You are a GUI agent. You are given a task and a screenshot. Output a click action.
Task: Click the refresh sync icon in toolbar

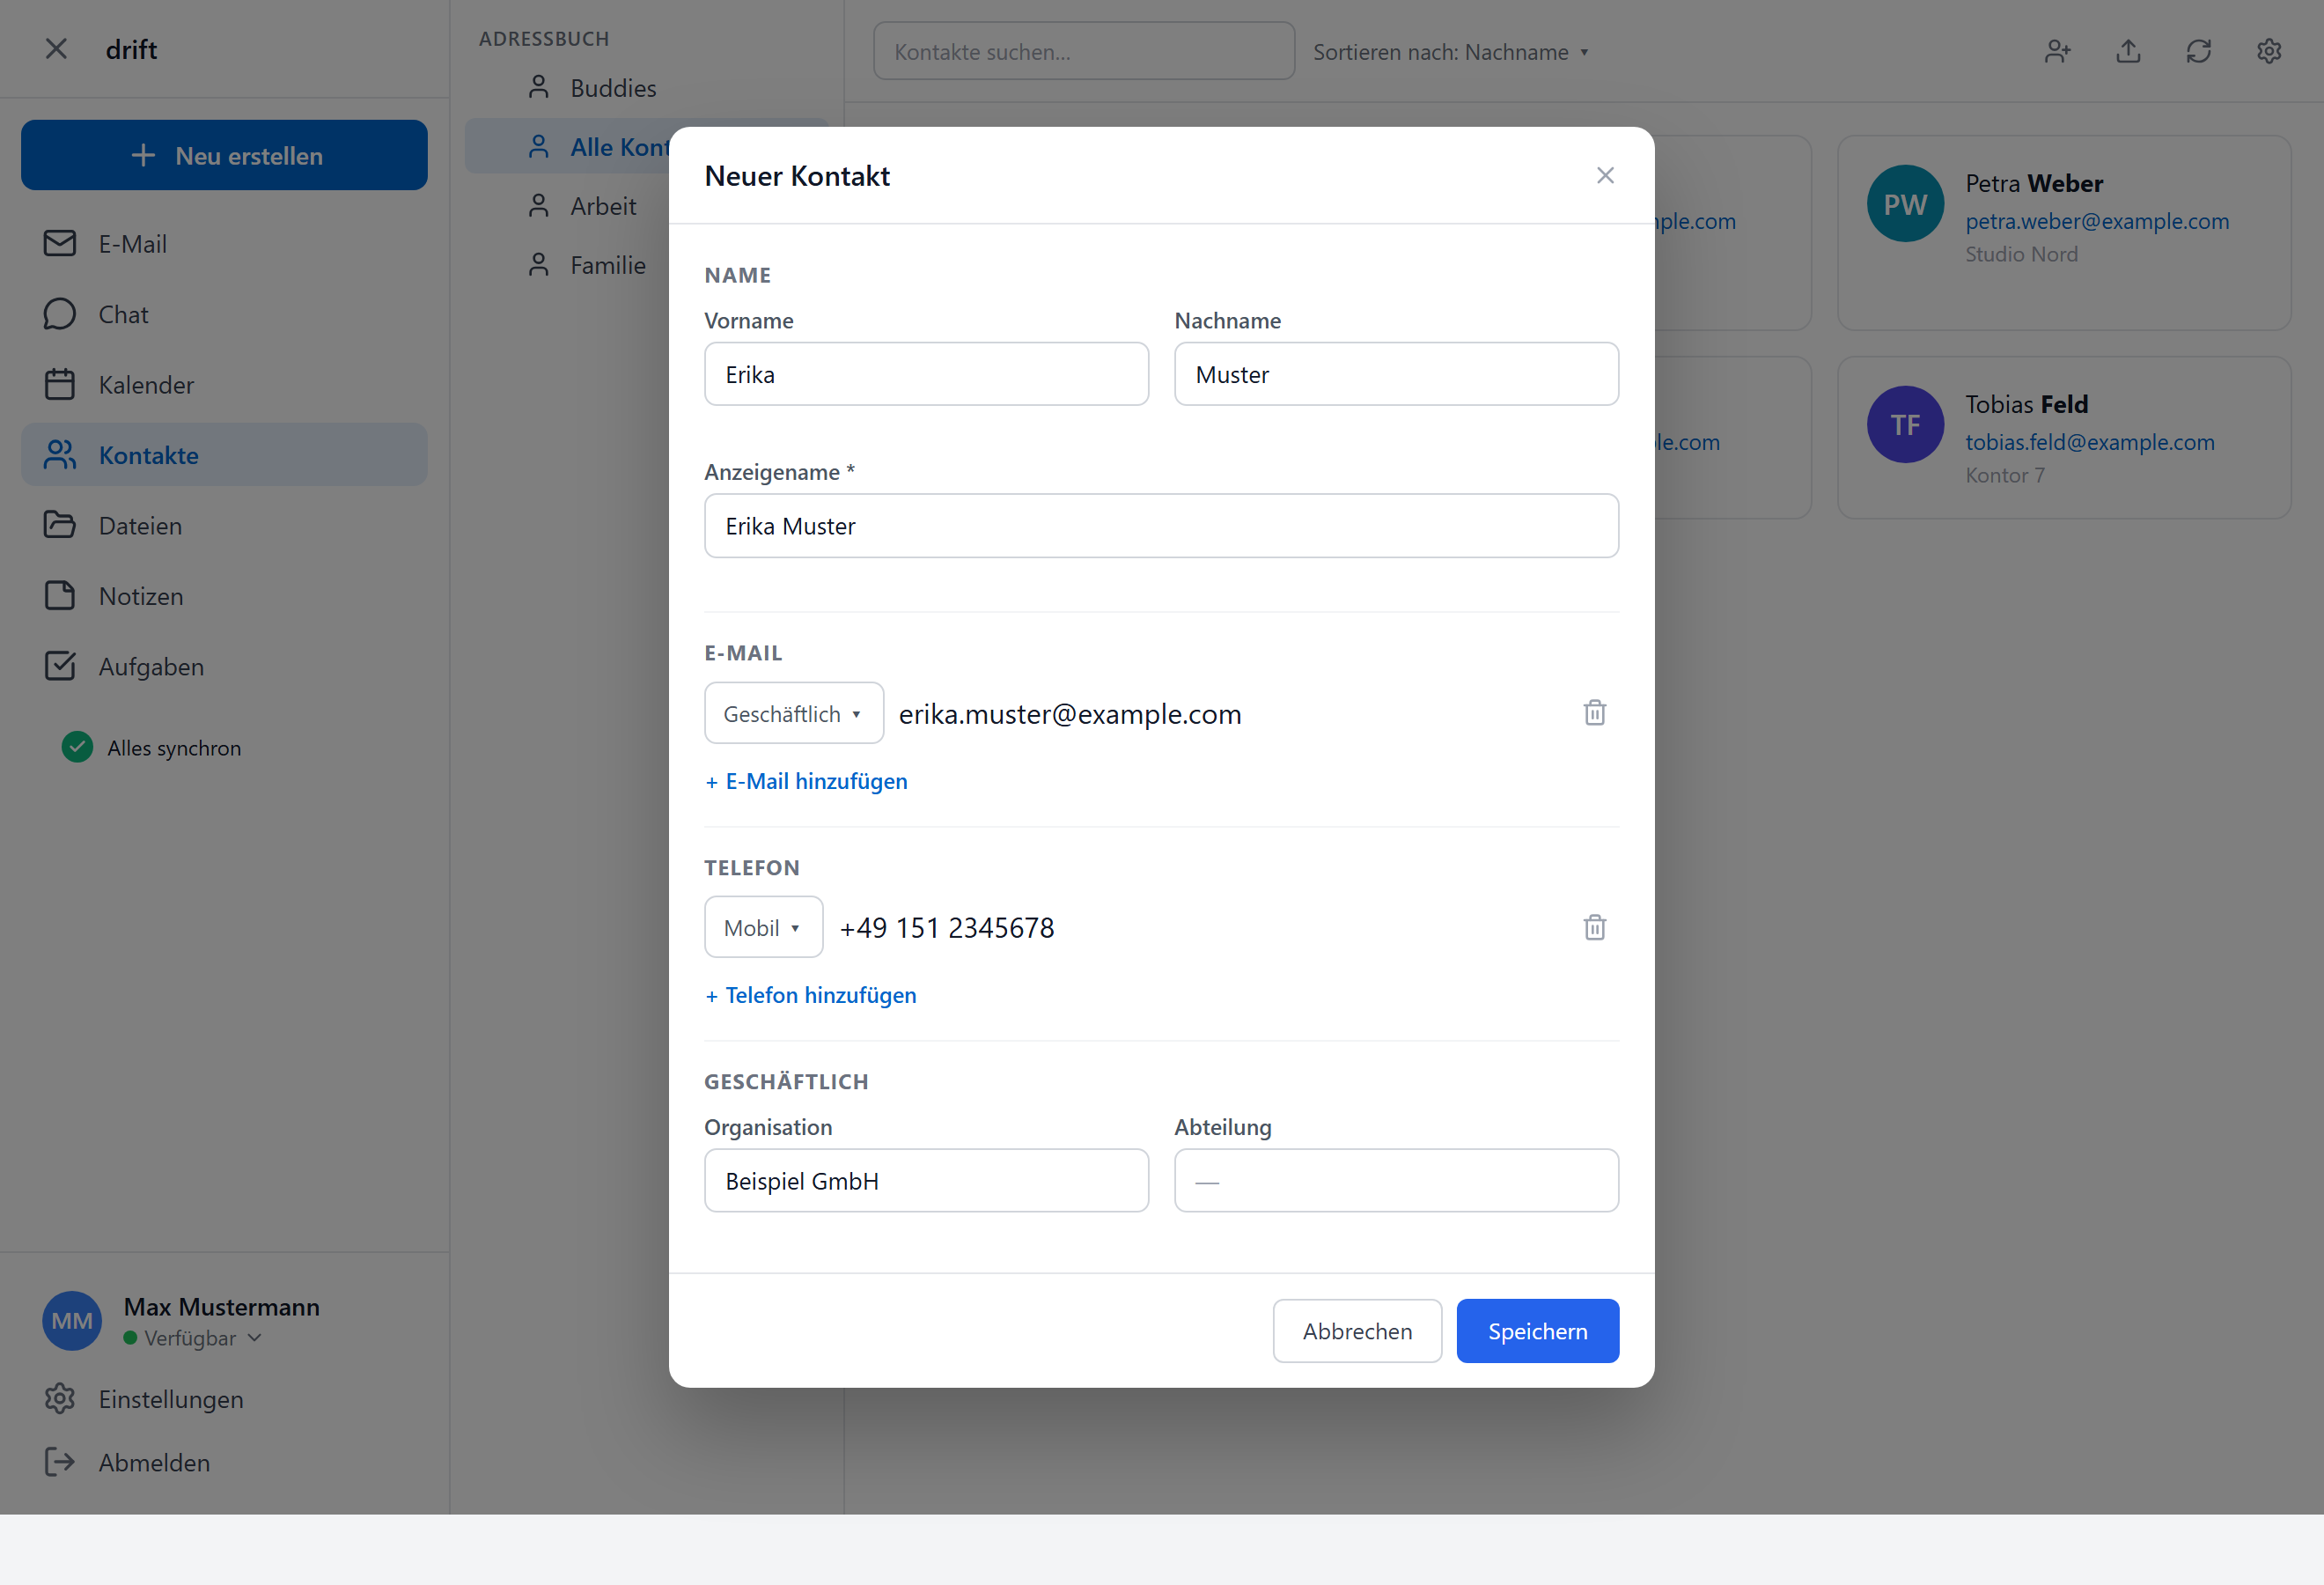(2199, 51)
